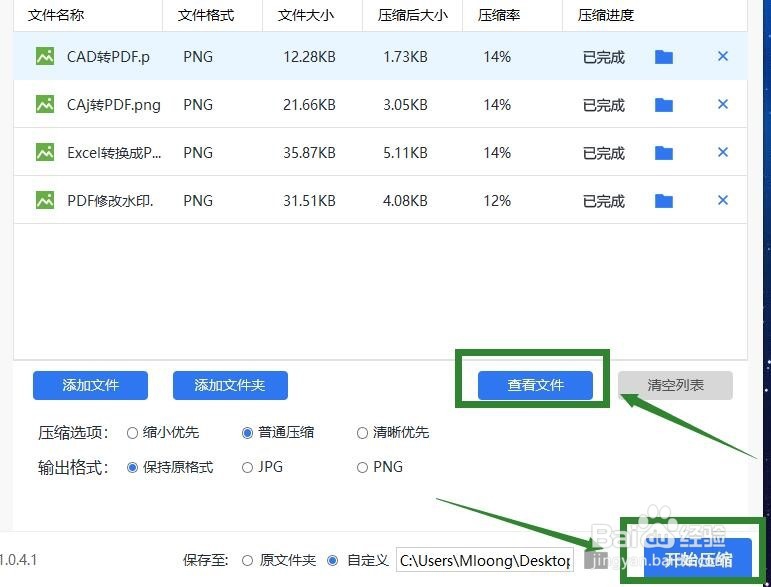The width and height of the screenshot is (771, 587).
Task: Click image icon of CAD转PDF.p file
Action: [x=45, y=57]
